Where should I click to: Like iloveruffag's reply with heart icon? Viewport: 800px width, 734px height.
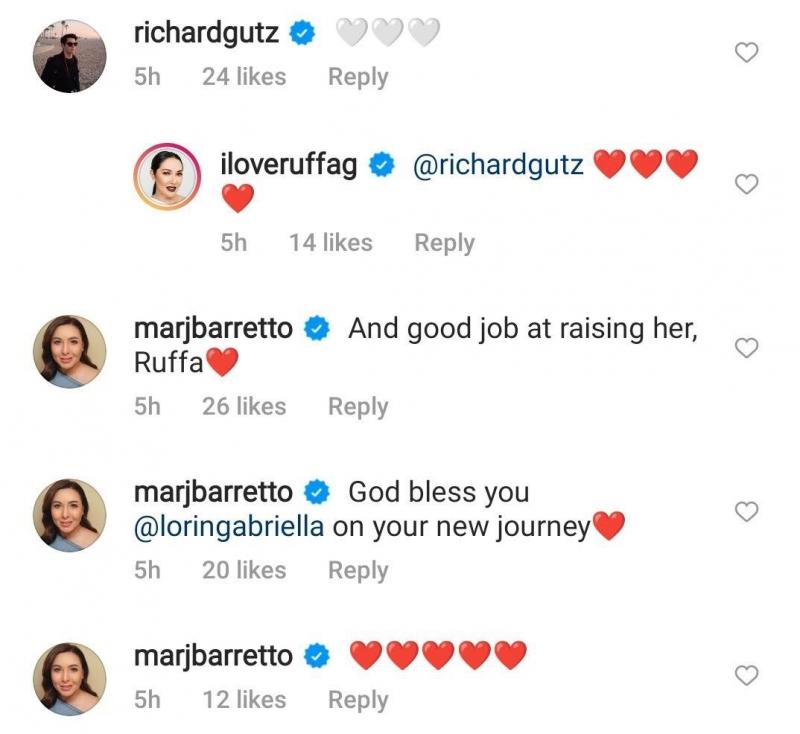[747, 183]
